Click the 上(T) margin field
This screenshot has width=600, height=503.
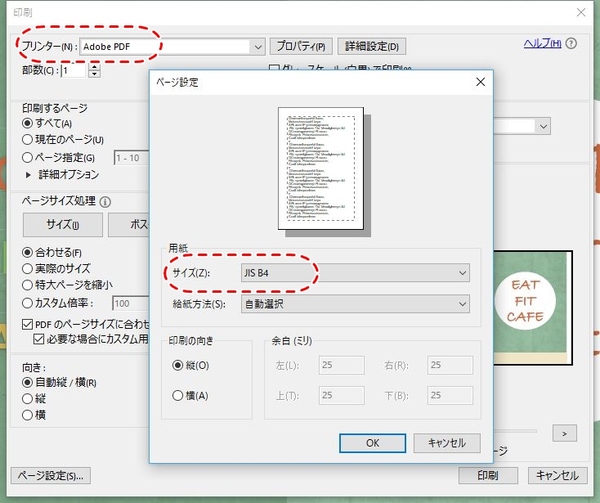(x=341, y=395)
